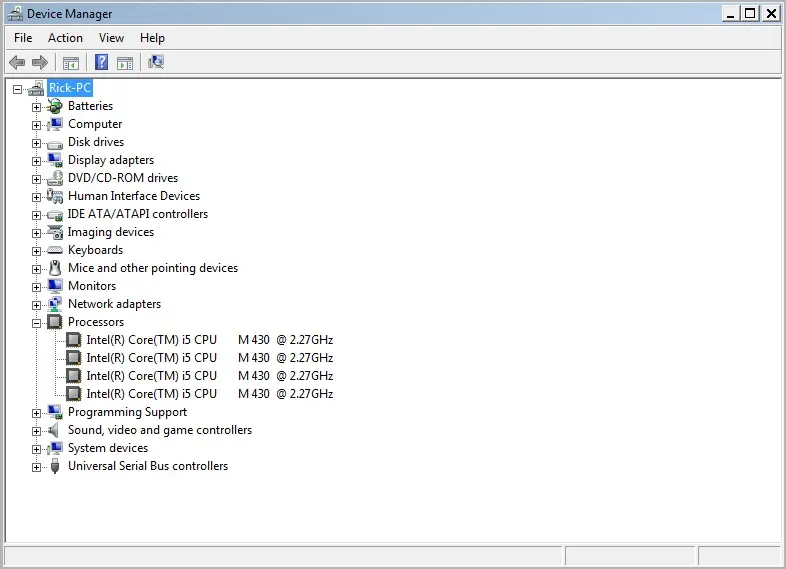Screen dimensions: 786x569
Task: Click the speaker icon for Sound controllers
Action: 54,430
